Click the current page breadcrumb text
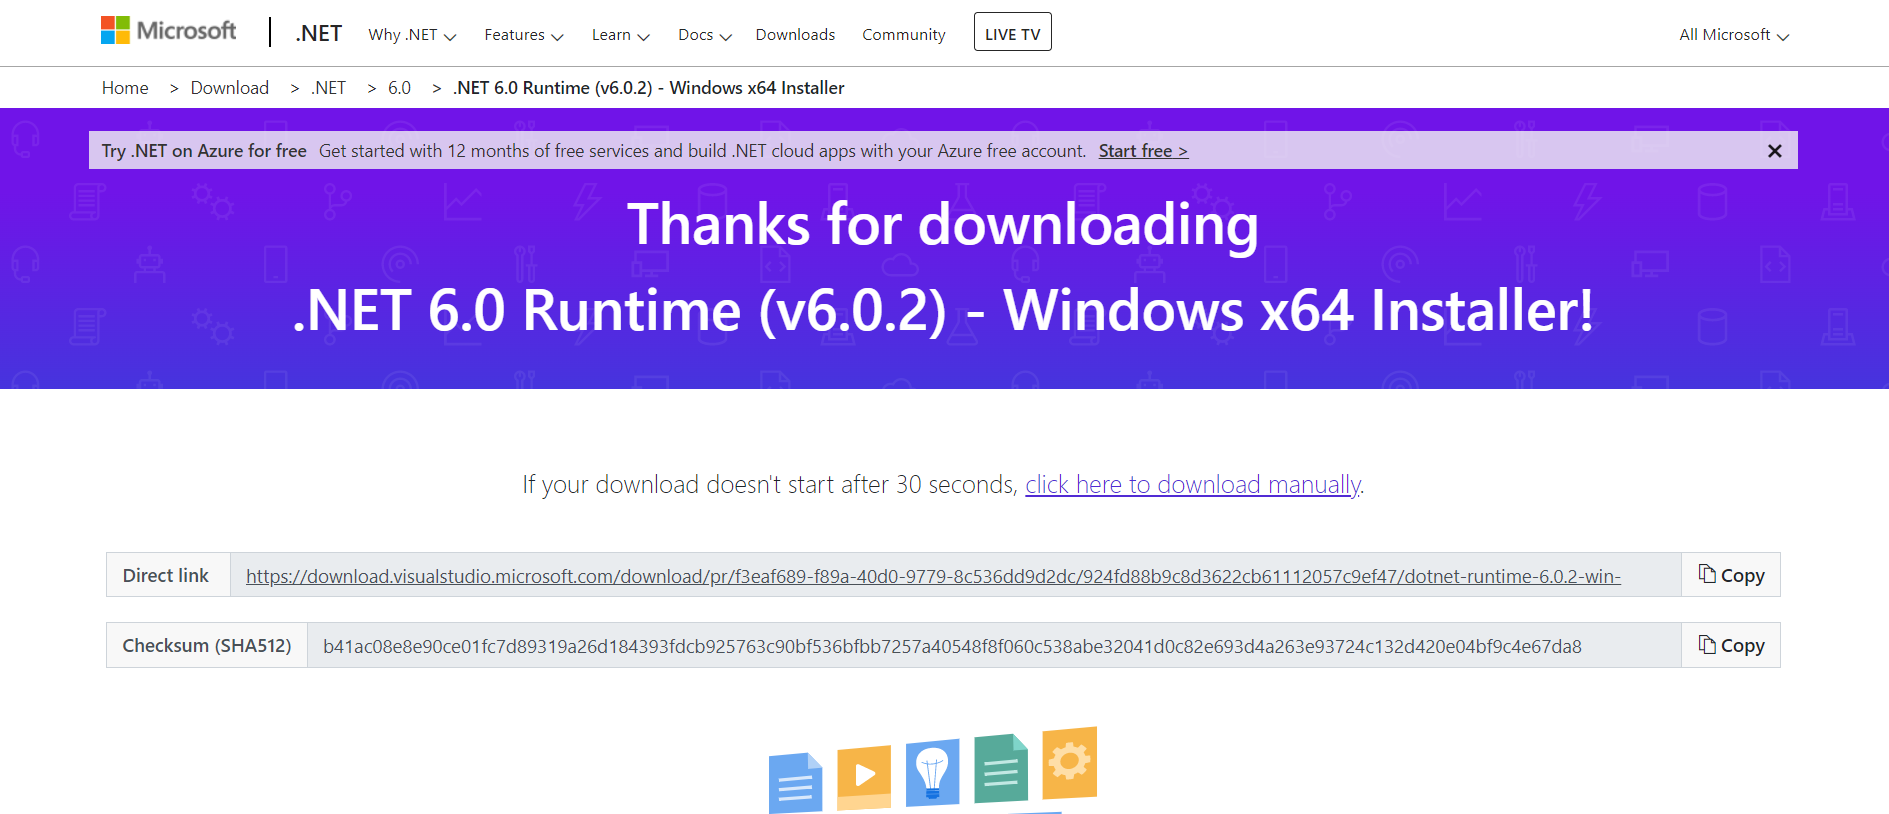Viewport: 1889px width, 814px height. [x=649, y=88]
